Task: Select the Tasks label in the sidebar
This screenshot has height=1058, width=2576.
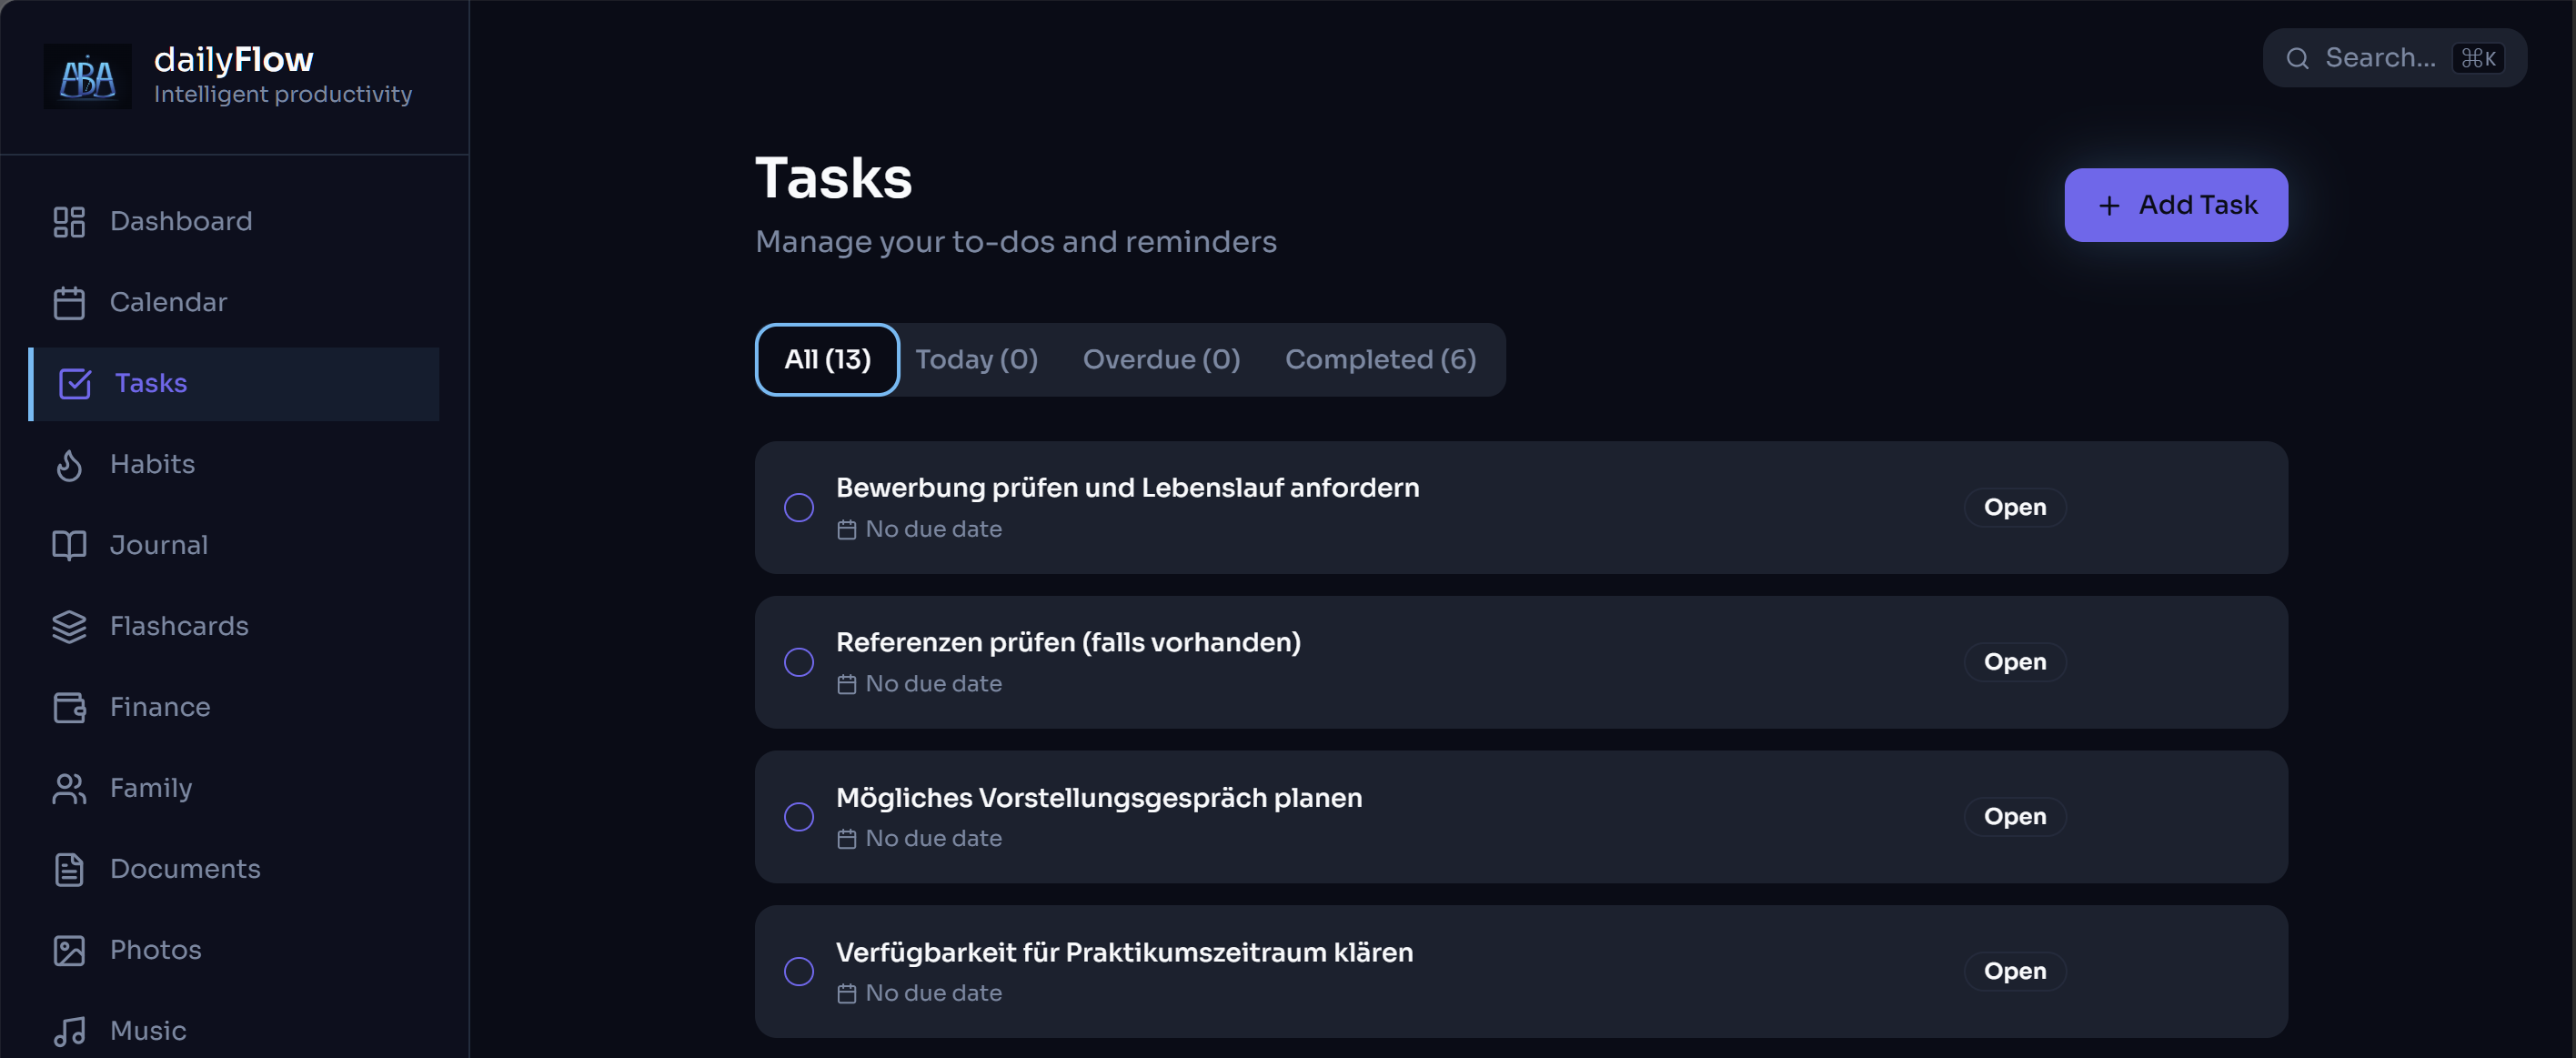Action: 151,384
